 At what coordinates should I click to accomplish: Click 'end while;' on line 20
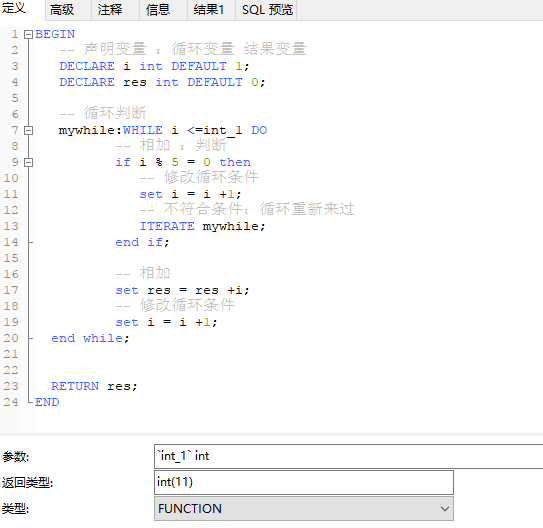coord(90,338)
